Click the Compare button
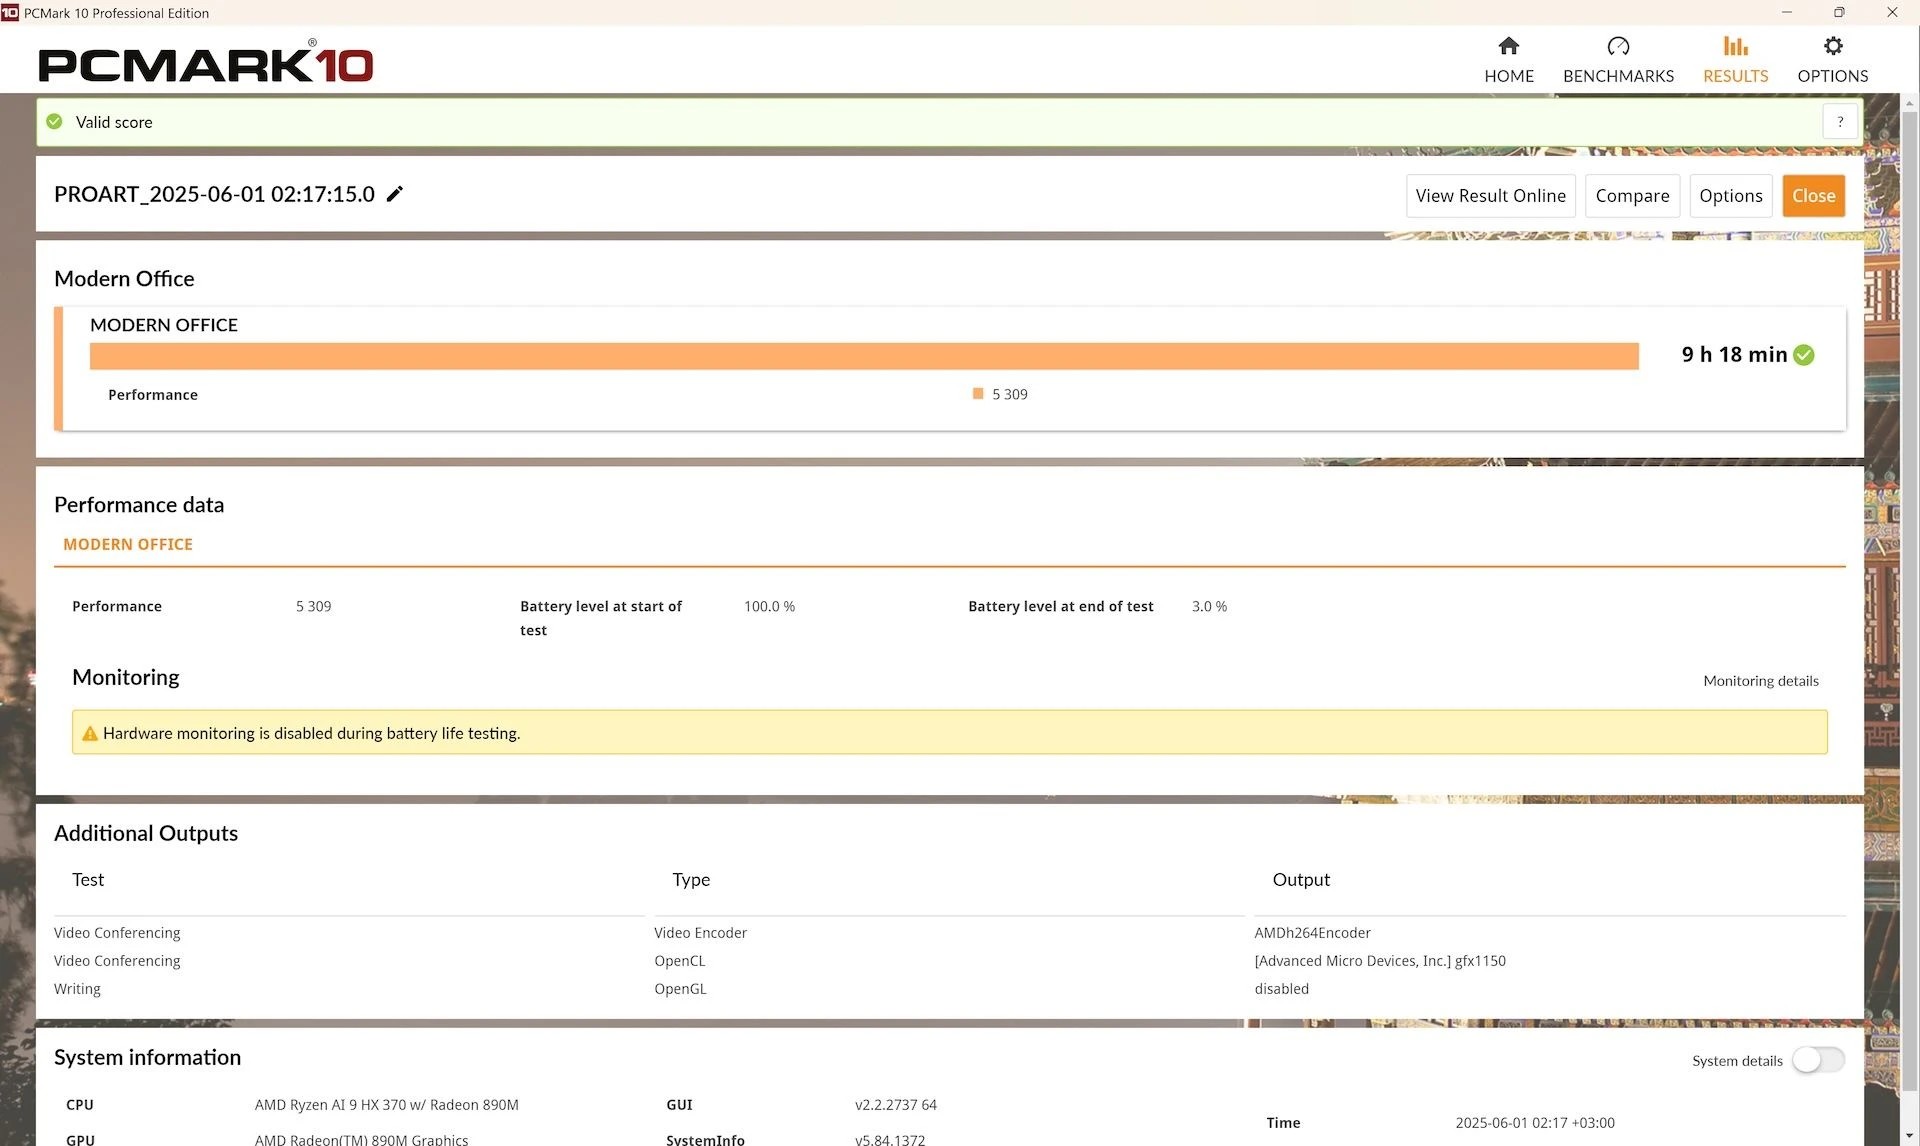This screenshot has height=1146, width=1920. click(1632, 196)
